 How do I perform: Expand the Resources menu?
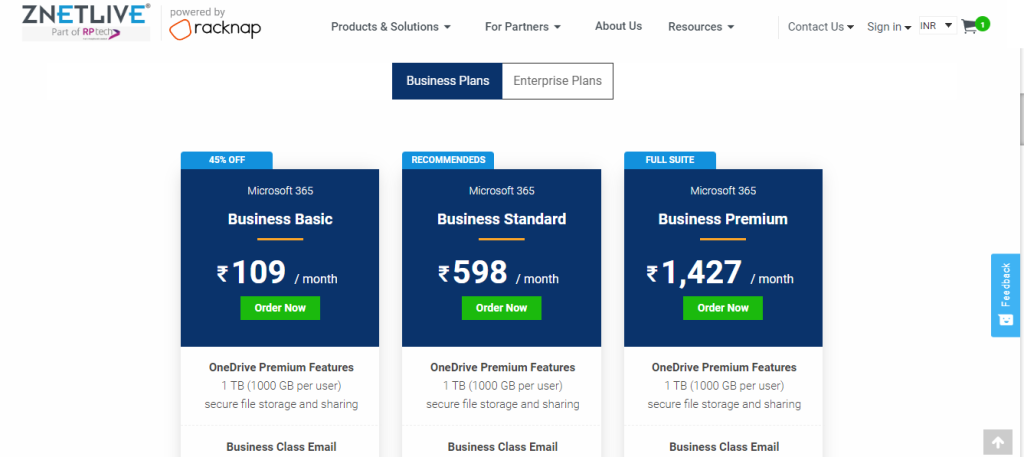701,27
